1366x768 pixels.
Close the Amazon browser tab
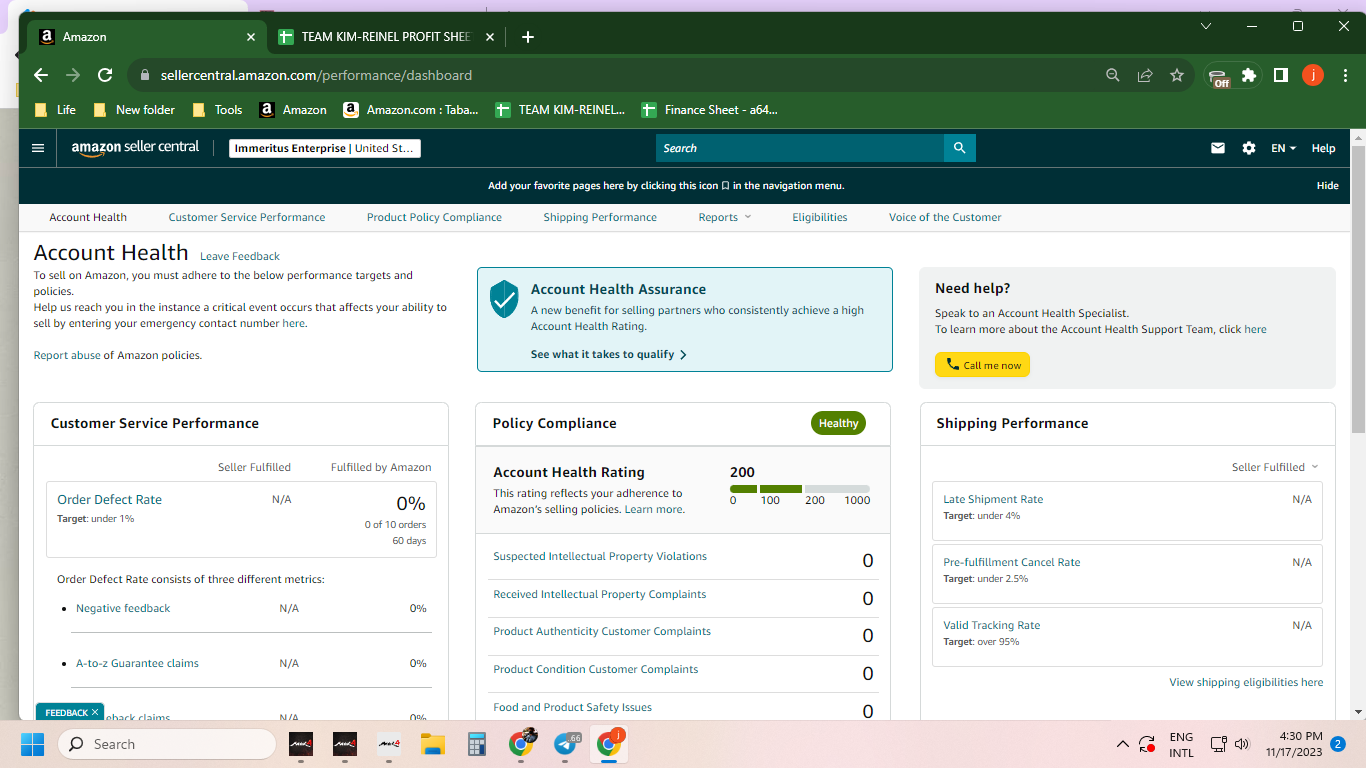coord(251,37)
